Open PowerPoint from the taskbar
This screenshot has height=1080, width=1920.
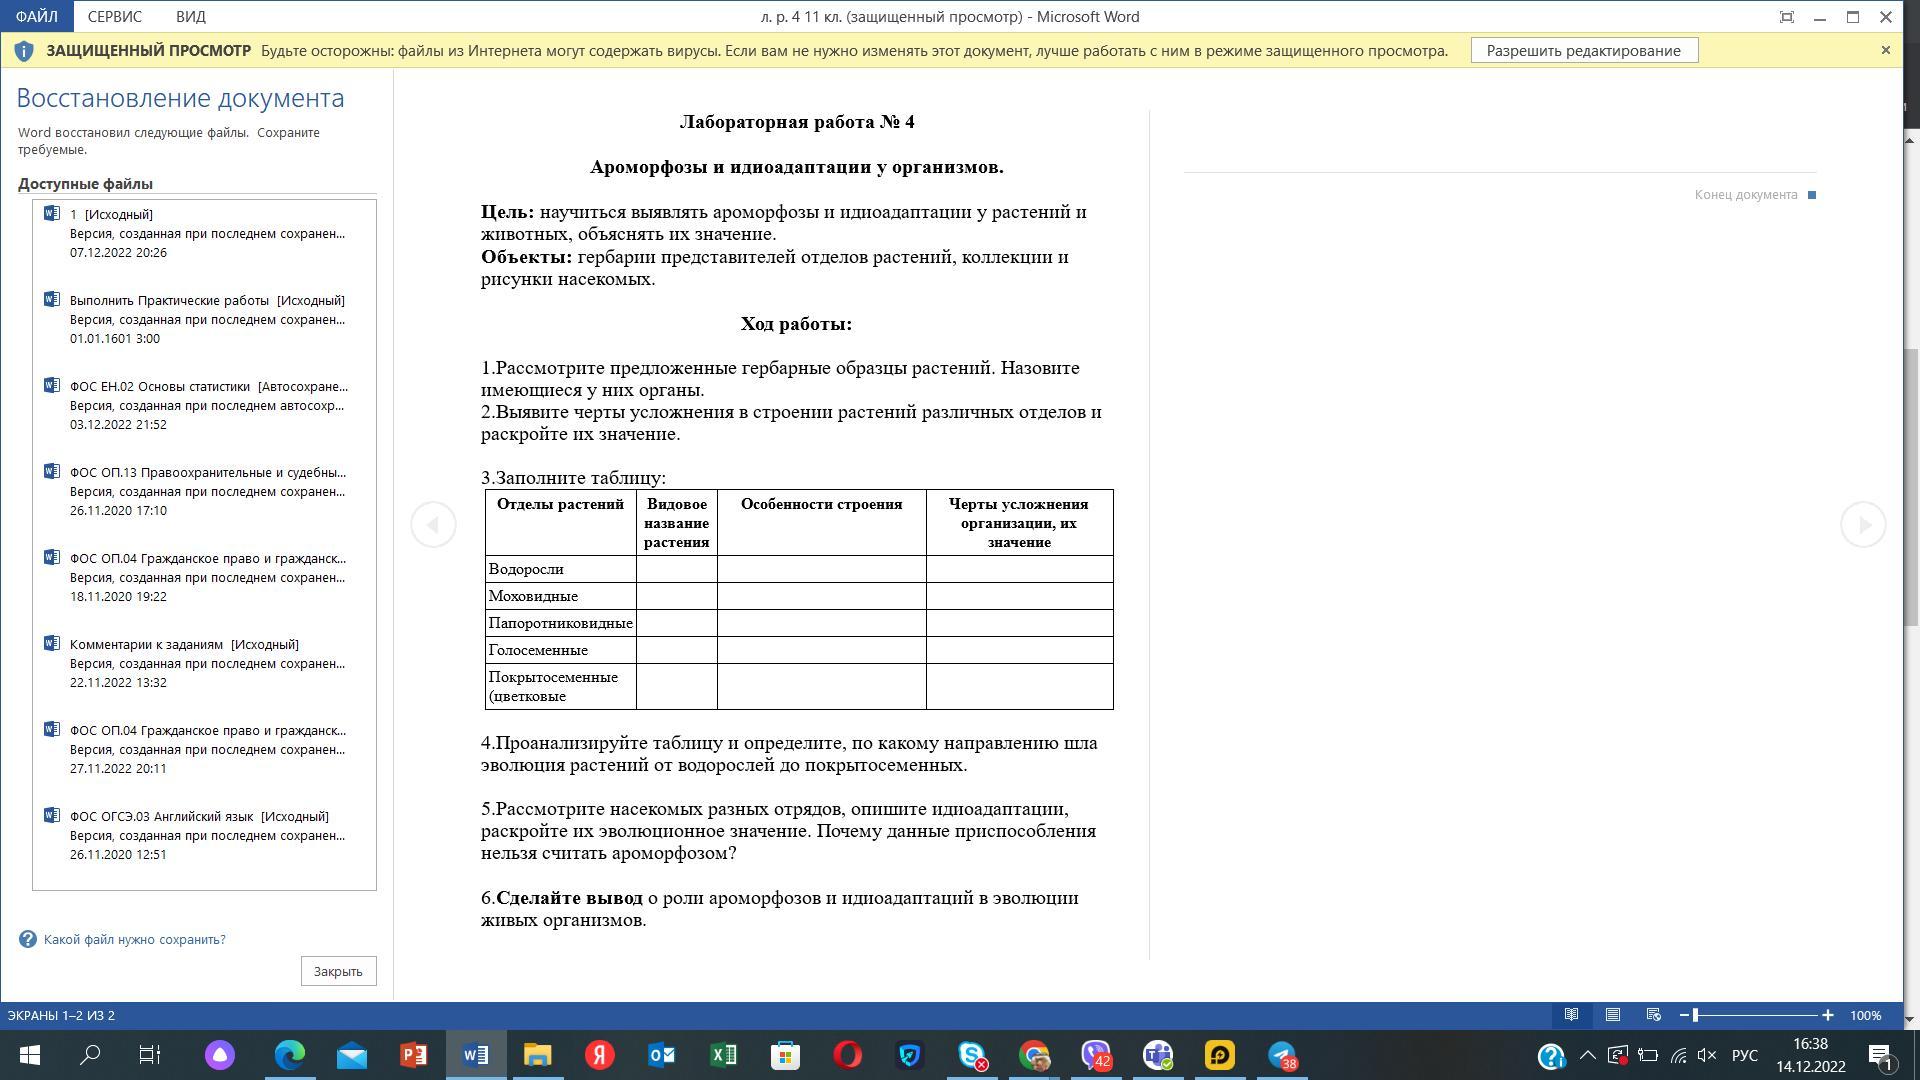(413, 1055)
